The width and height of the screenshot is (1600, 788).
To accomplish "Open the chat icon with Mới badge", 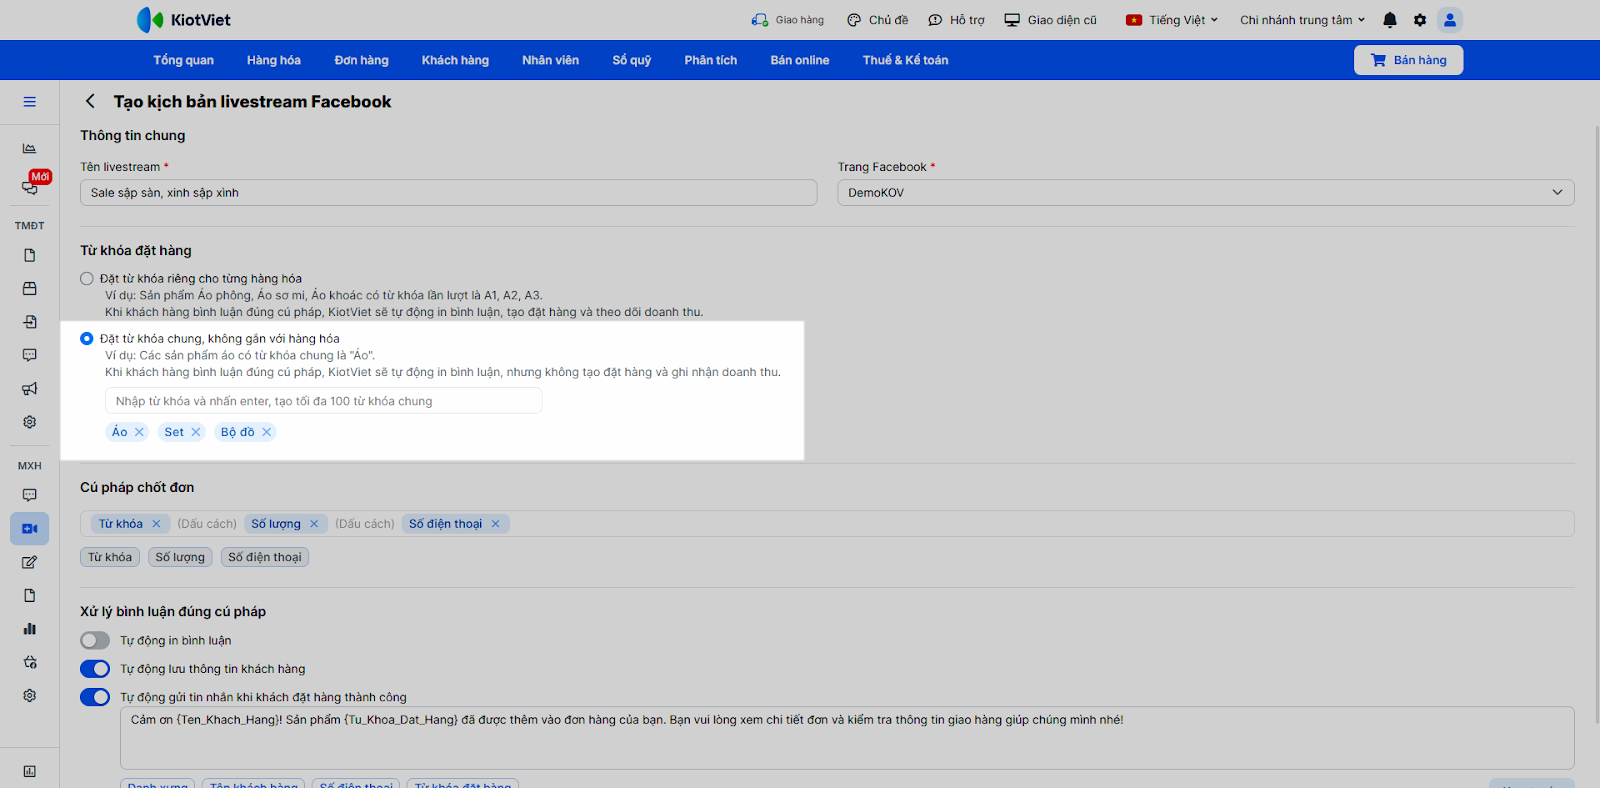I will tap(30, 187).
